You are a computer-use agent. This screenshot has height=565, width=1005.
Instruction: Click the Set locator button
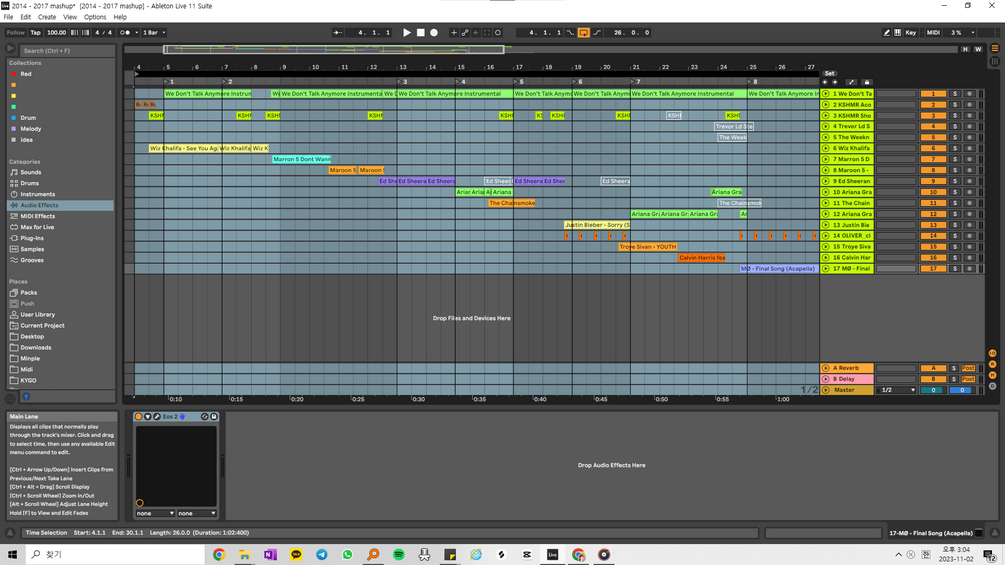(x=829, y=74)
